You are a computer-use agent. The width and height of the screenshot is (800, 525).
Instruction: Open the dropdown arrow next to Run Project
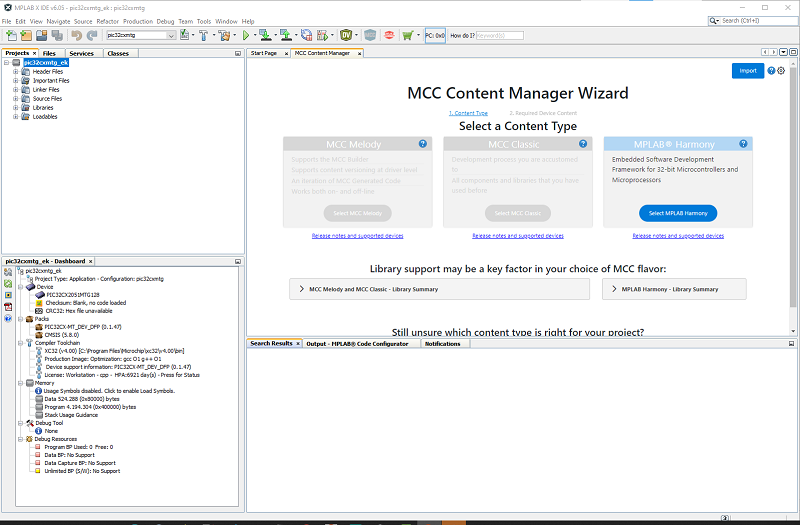click(255, 35)
